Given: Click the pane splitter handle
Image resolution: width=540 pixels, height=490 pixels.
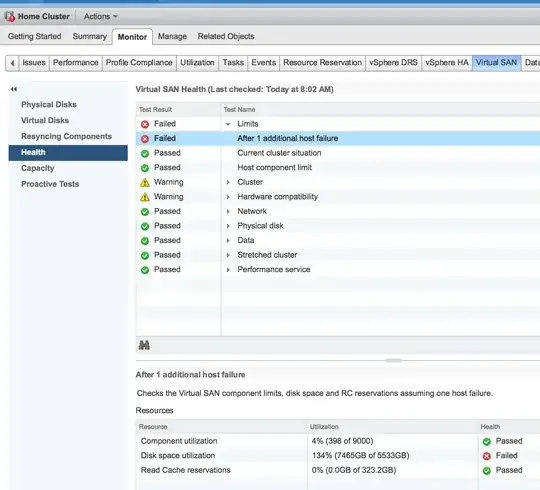Looking at the screenshot, I should [x=393, y=361].
